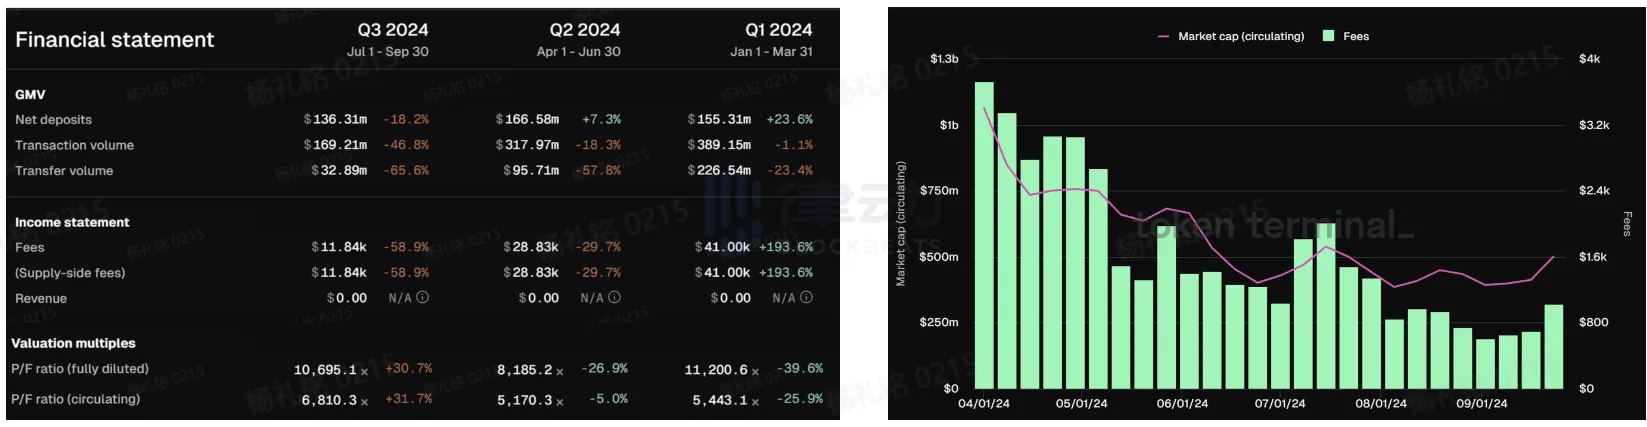Toggle the Fees series legend label

click(1356, 36)
